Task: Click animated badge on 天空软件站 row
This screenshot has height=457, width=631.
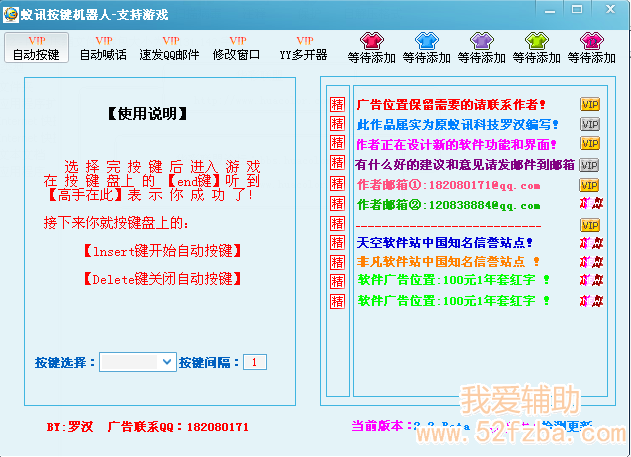Action: point(591,243)
